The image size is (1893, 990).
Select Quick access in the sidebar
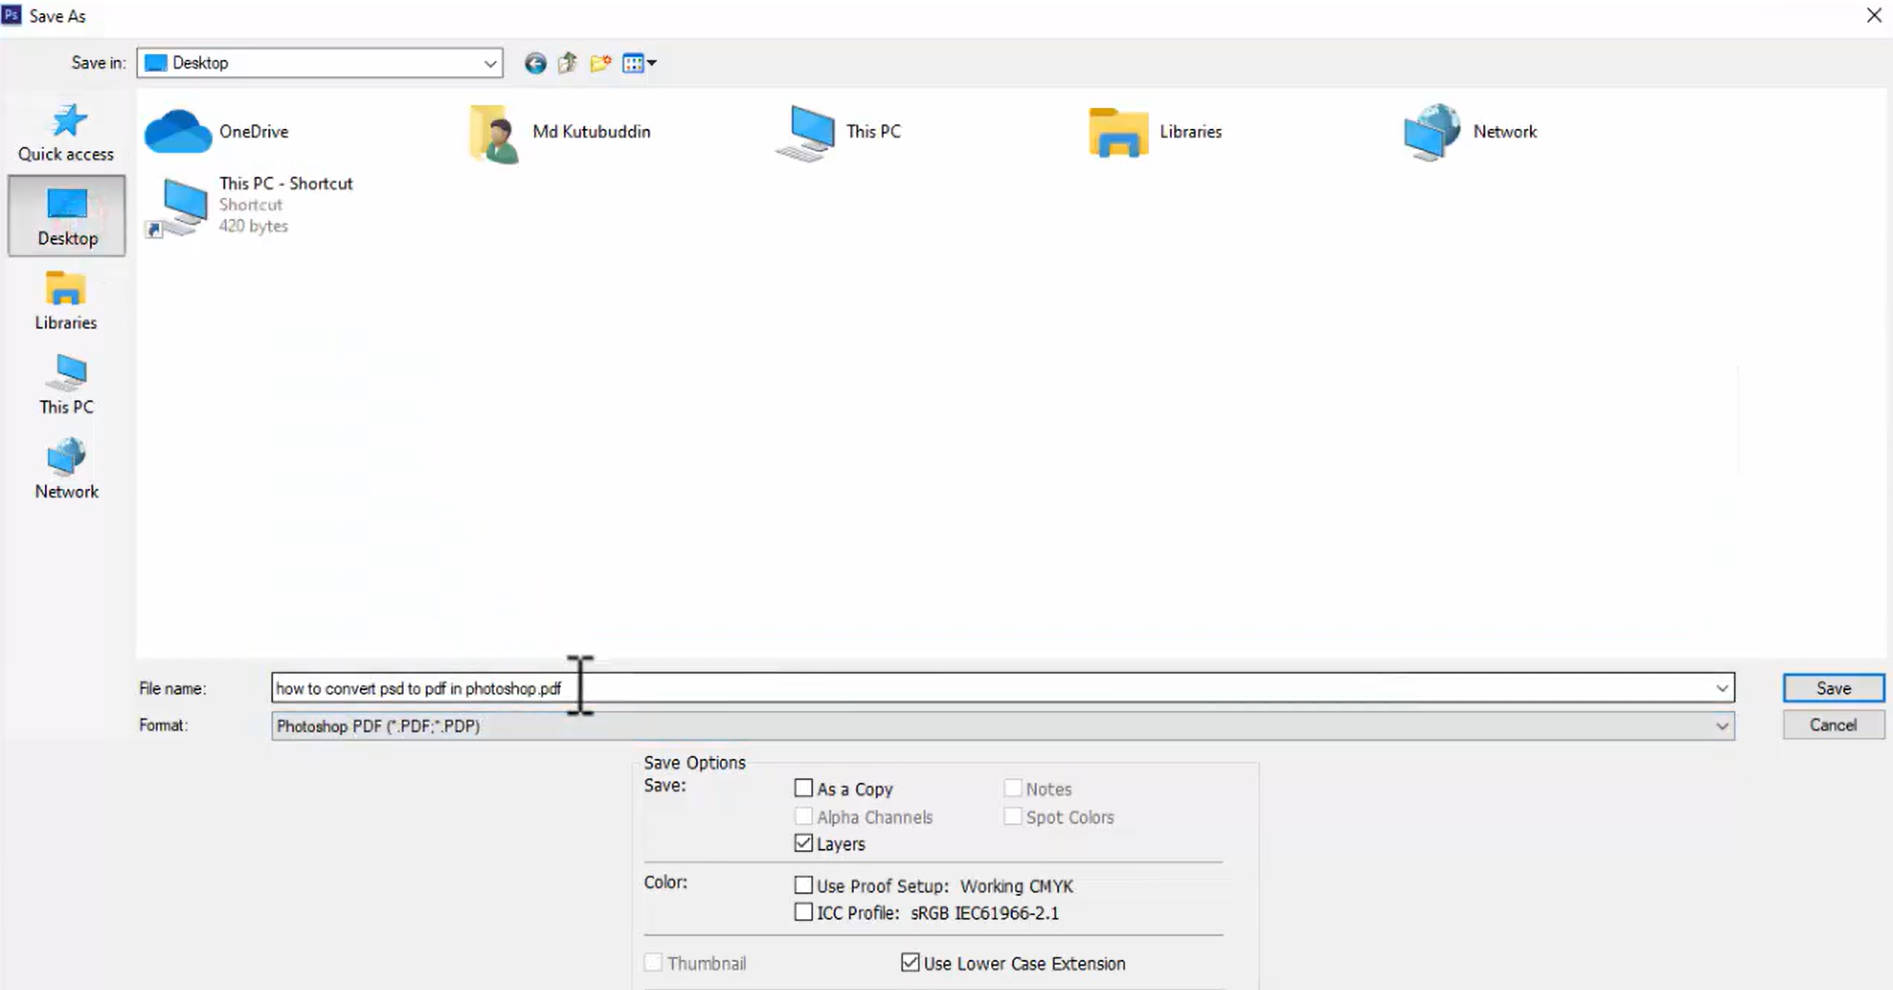point(66,132)
